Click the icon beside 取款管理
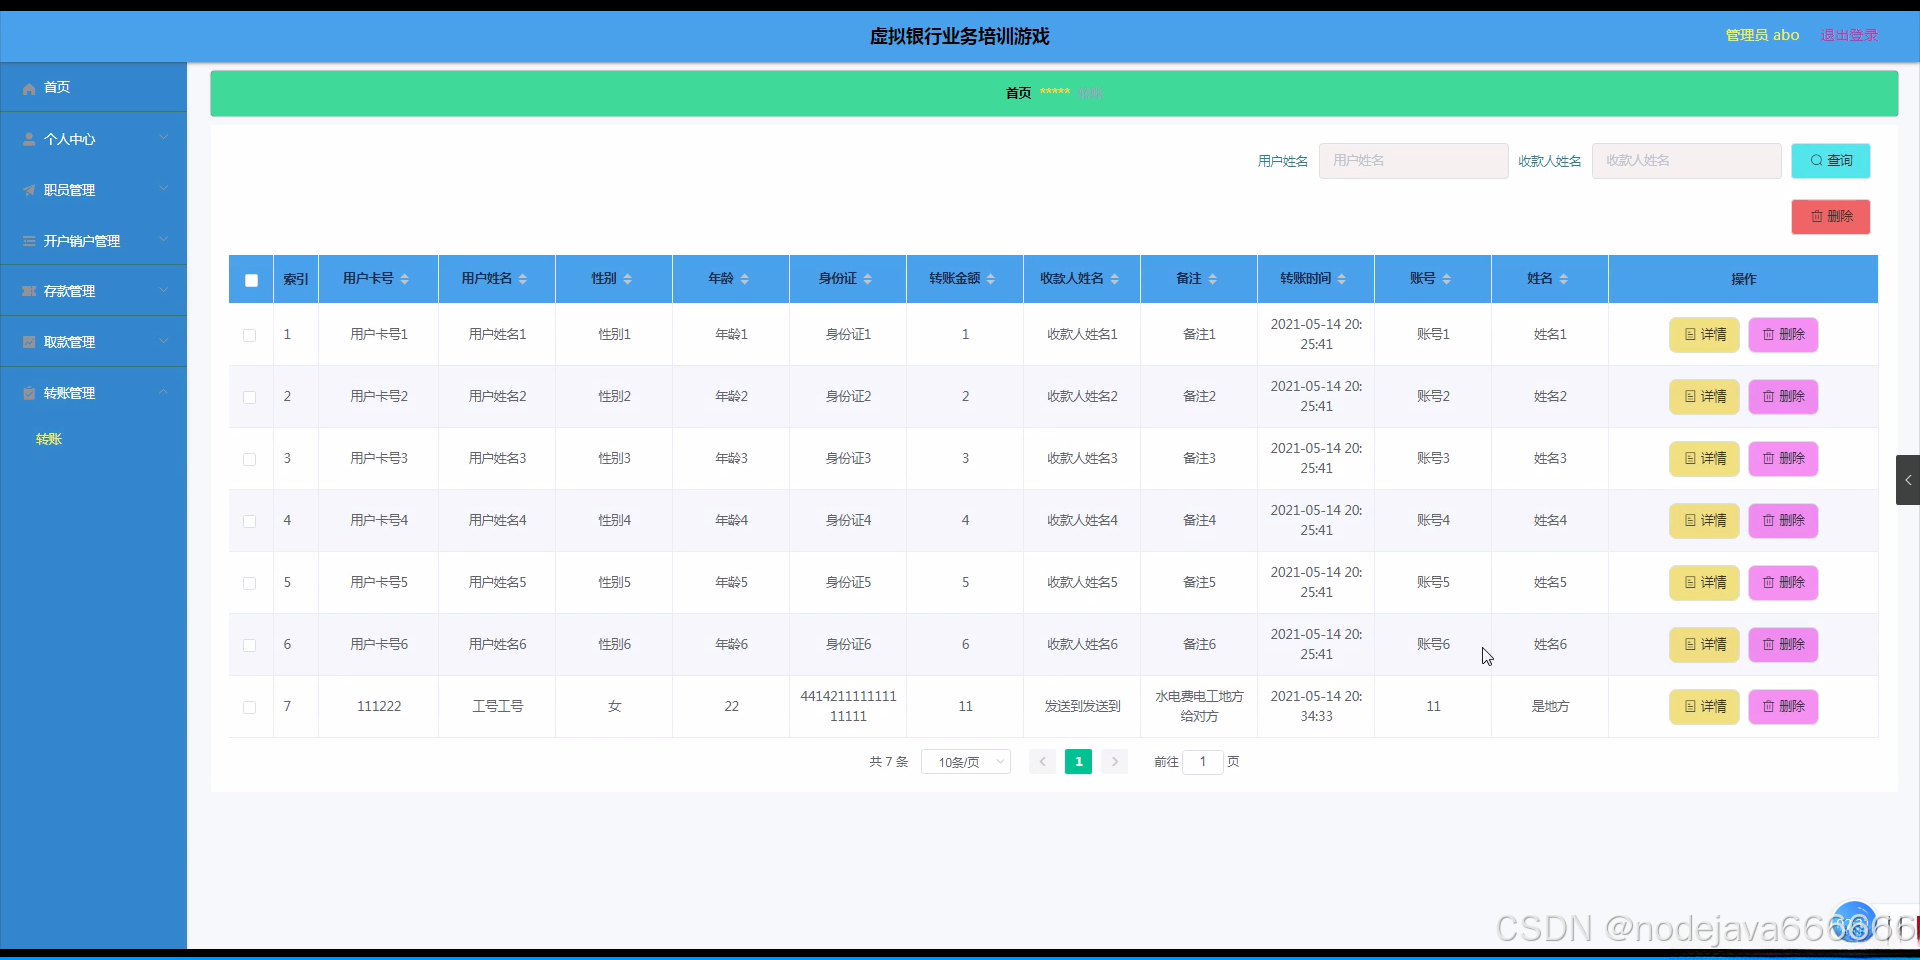This screenshot has width=1920, height=960. (x=29, y=343)
